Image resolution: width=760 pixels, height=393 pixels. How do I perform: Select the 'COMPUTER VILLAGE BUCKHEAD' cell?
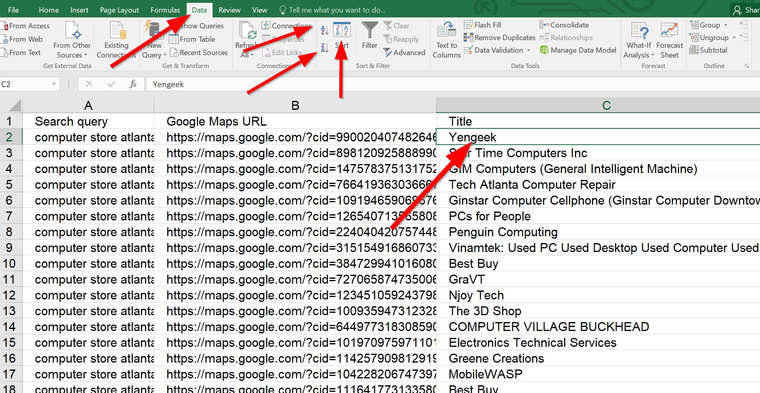[598, 327]
